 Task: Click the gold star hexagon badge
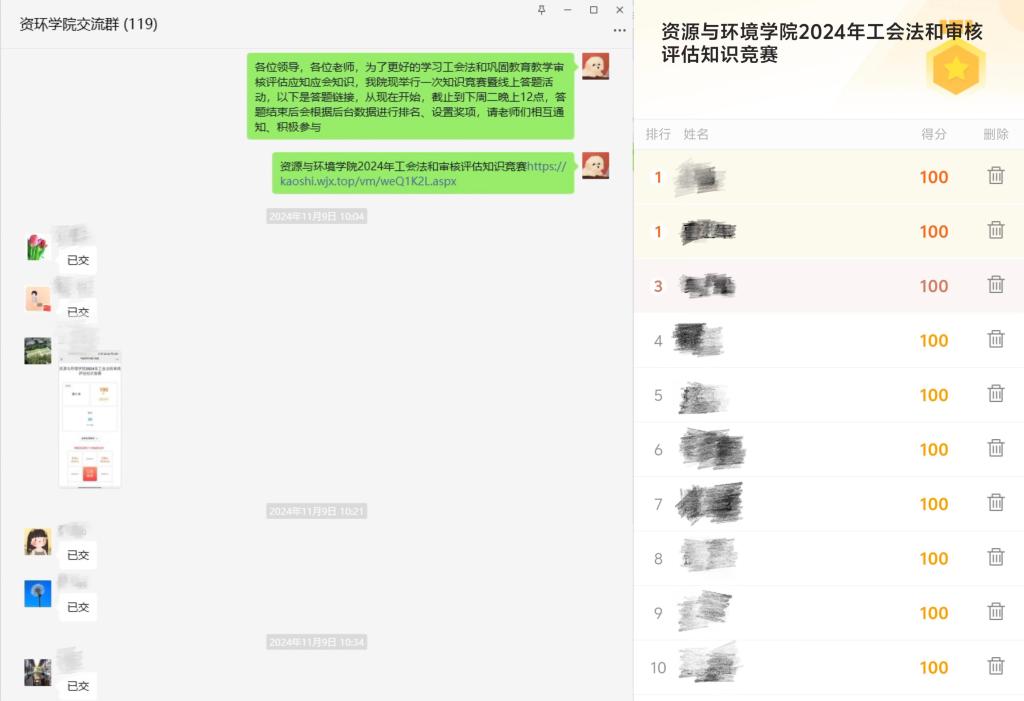[x=955, y=68]
